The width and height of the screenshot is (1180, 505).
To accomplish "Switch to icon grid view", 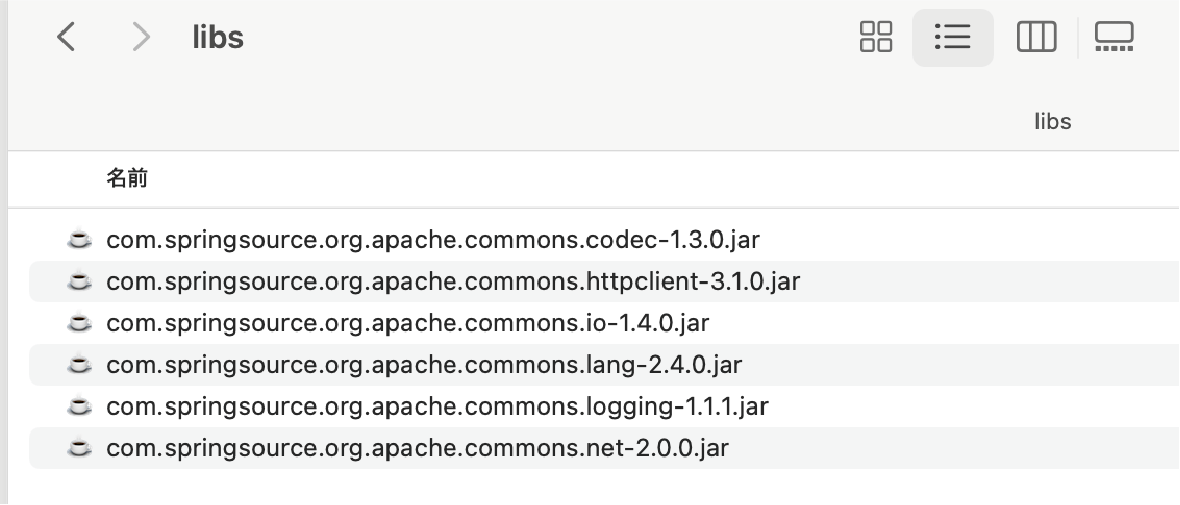I will pos(876,38).
